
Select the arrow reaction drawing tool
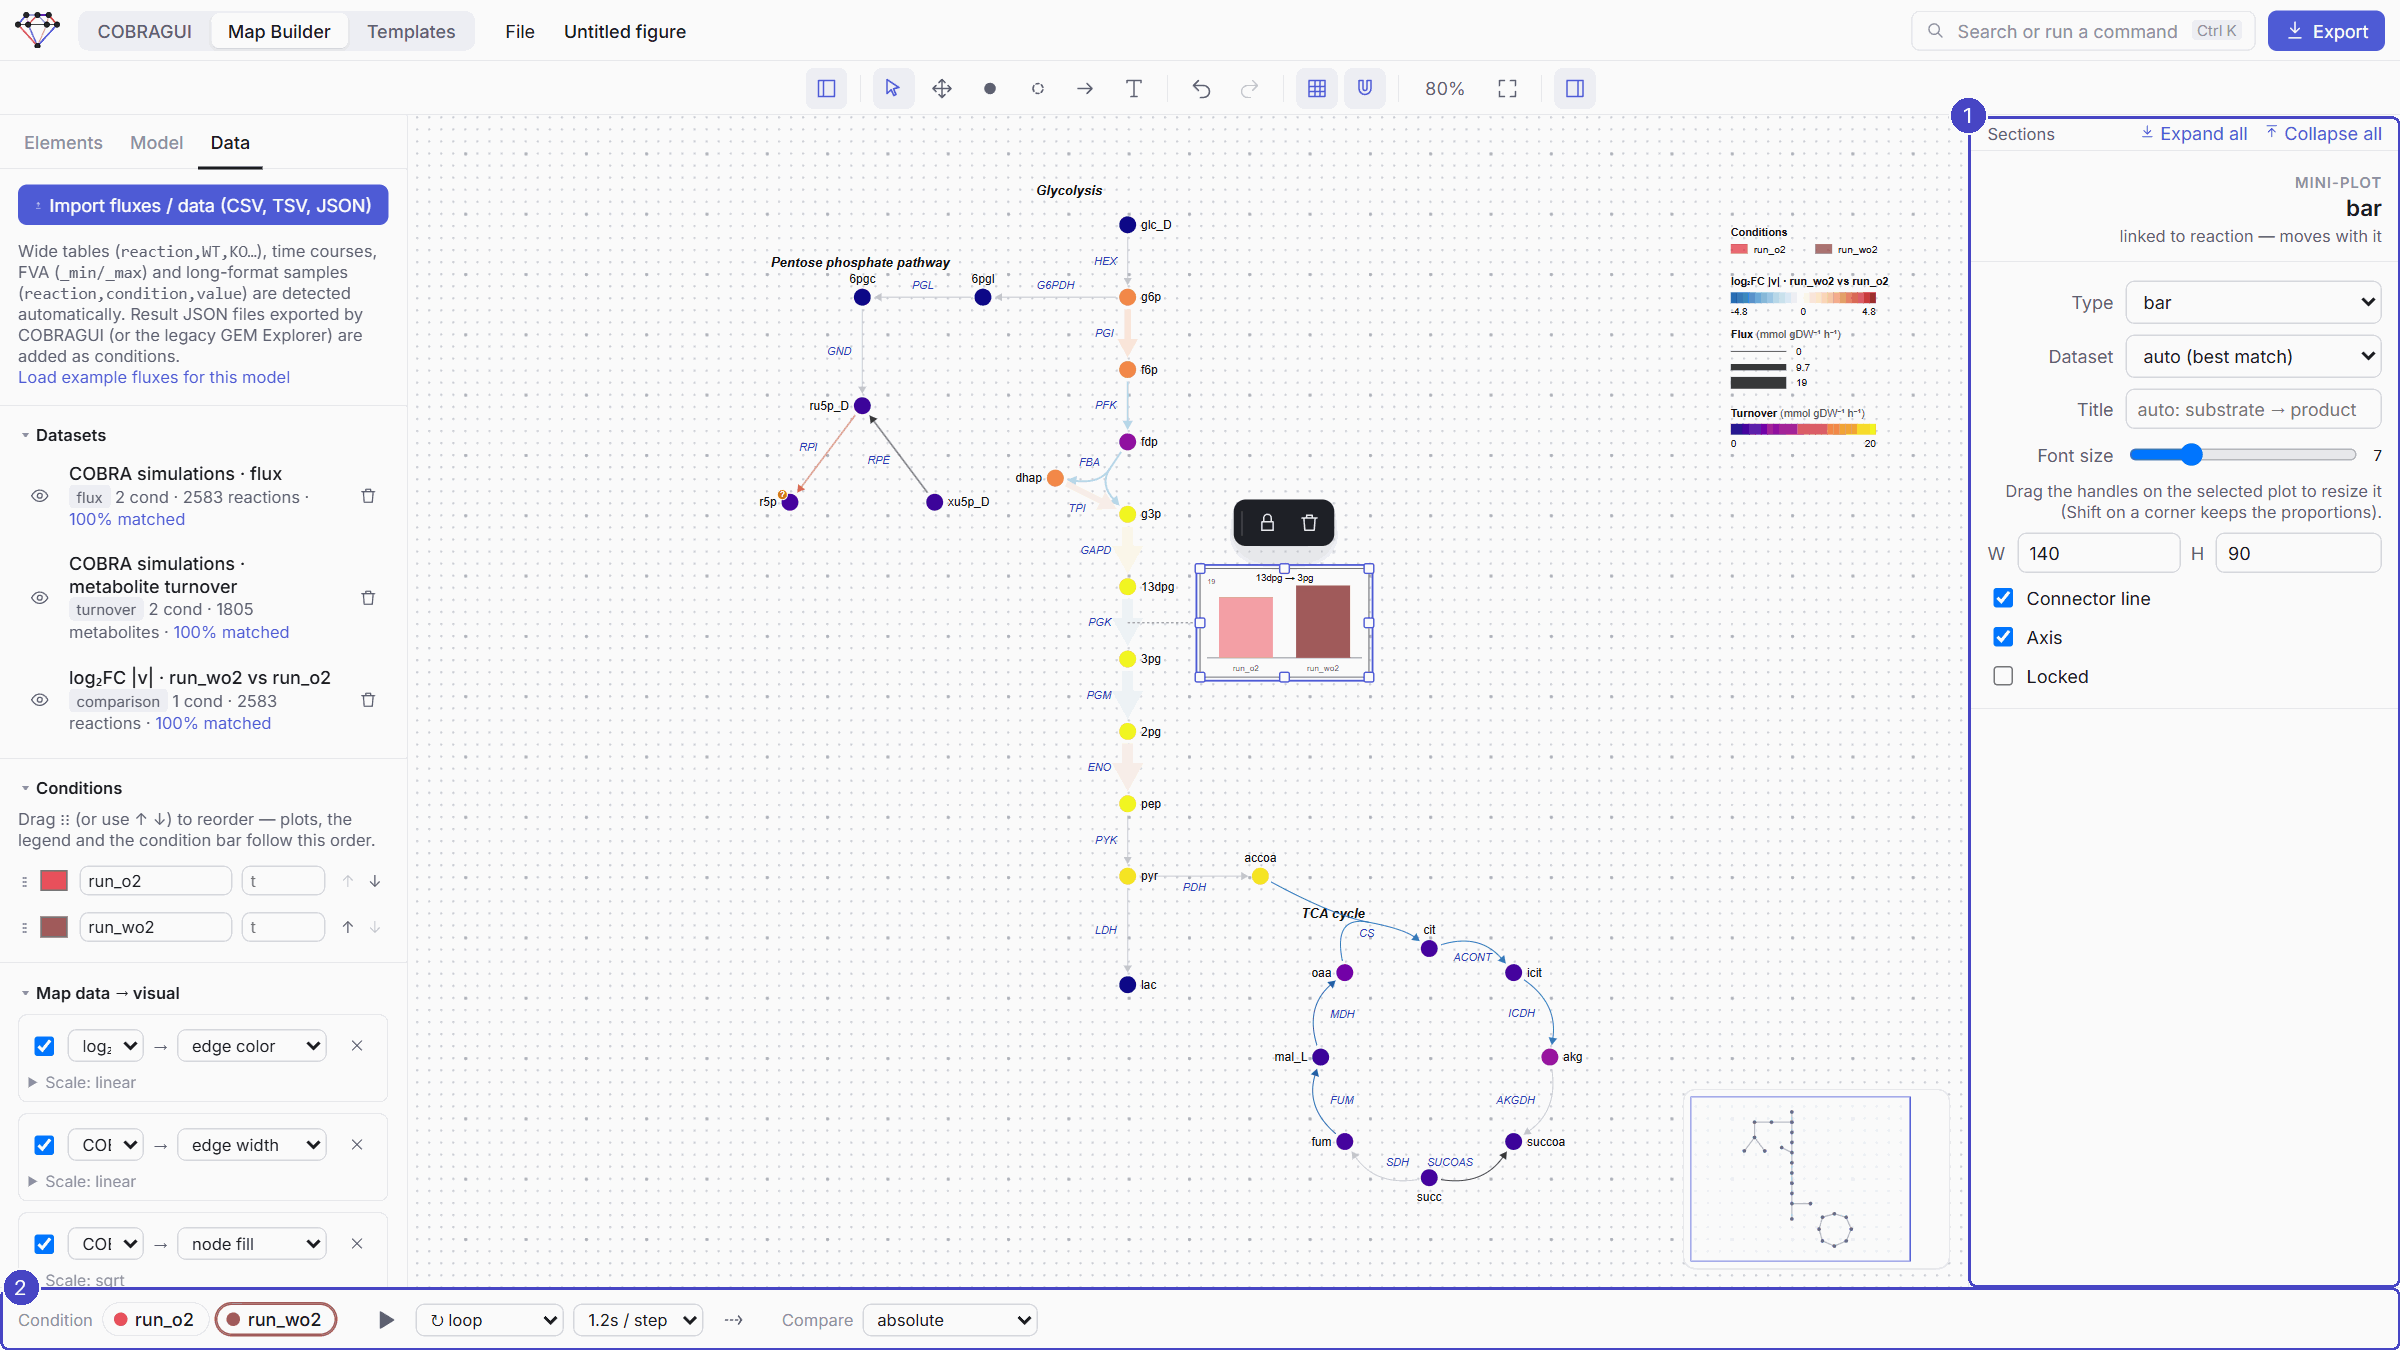[x=1085, y=89]
